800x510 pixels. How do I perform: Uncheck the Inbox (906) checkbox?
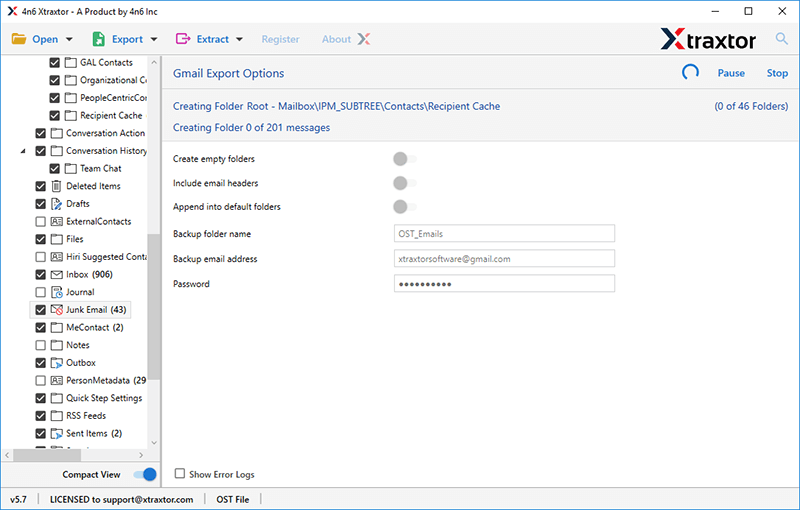[x=40, y=274]
